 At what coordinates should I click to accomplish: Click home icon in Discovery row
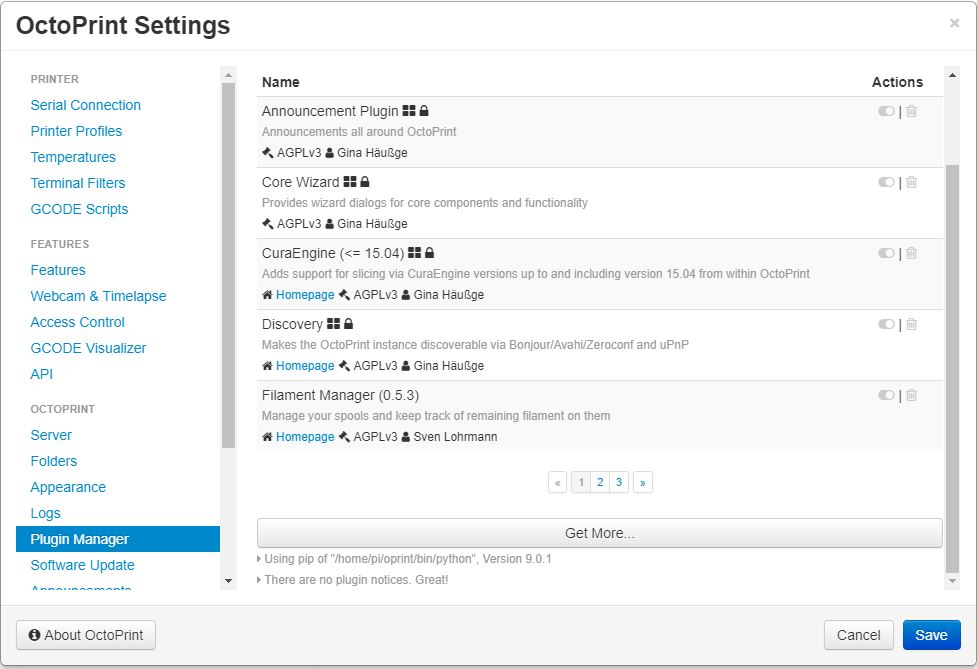click(267, 366)
